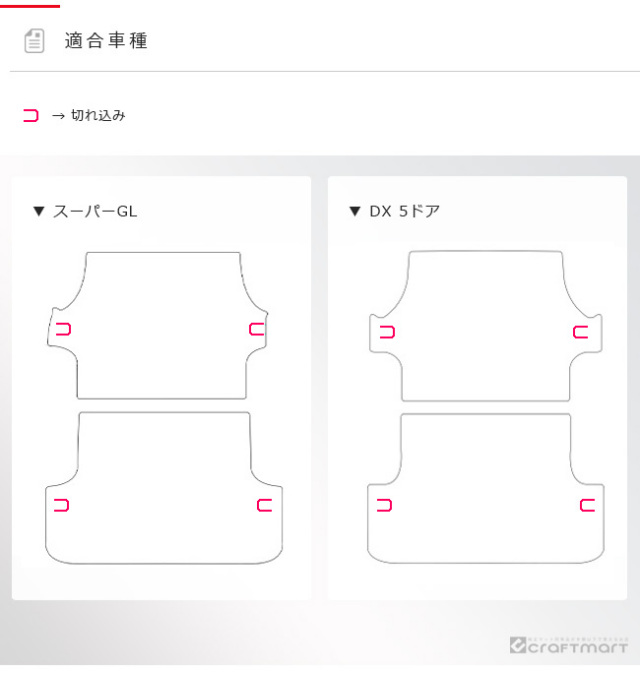The image size is (640, 673).
Task: Select left notch mark on スーパーGL upper mat
Action: coord(63,329)
